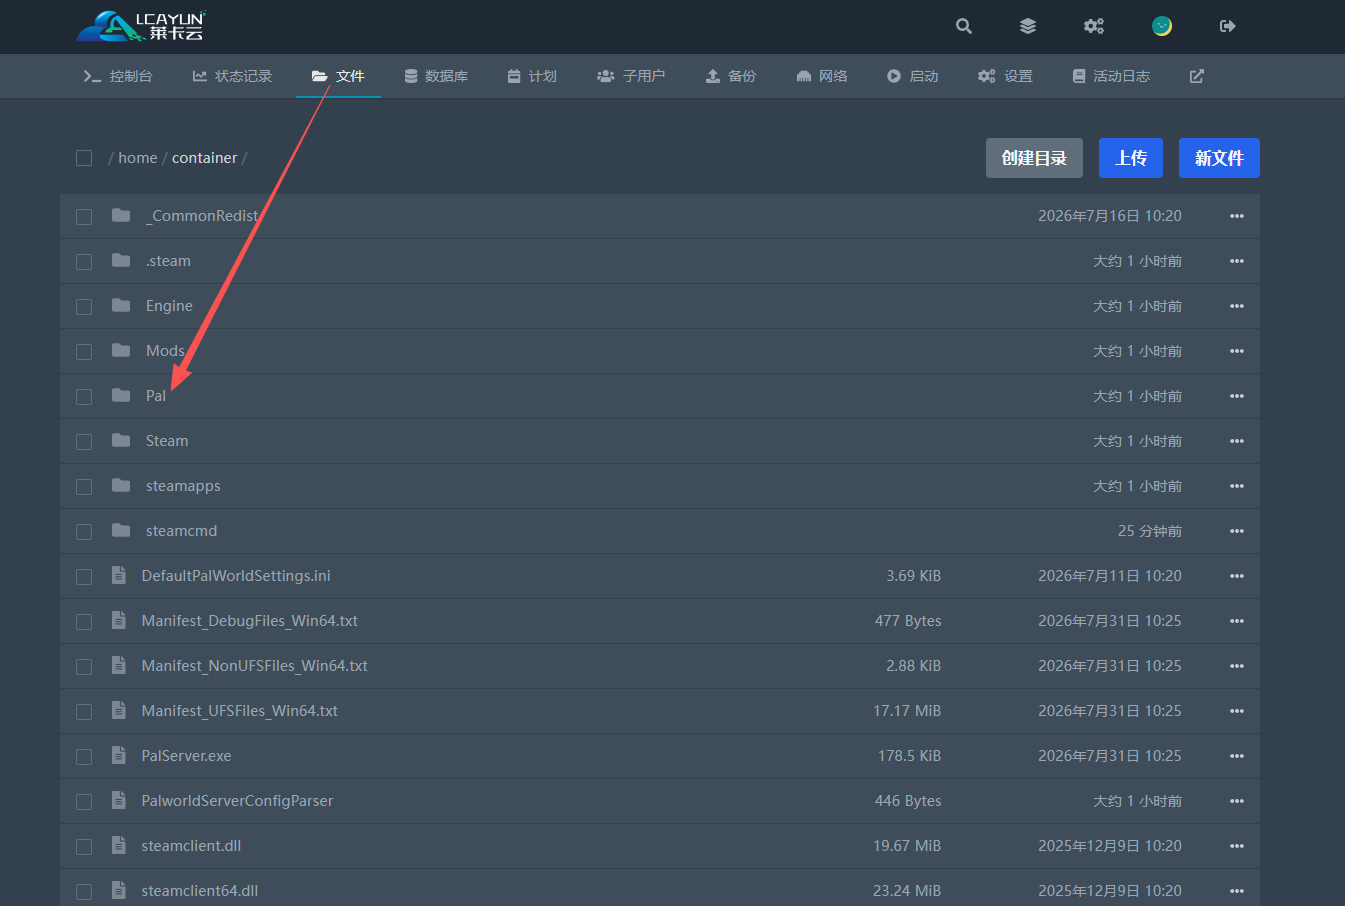
Task: Click the PalServer.exe file icon
Action: pyautogui.click(x=119, y=755)
